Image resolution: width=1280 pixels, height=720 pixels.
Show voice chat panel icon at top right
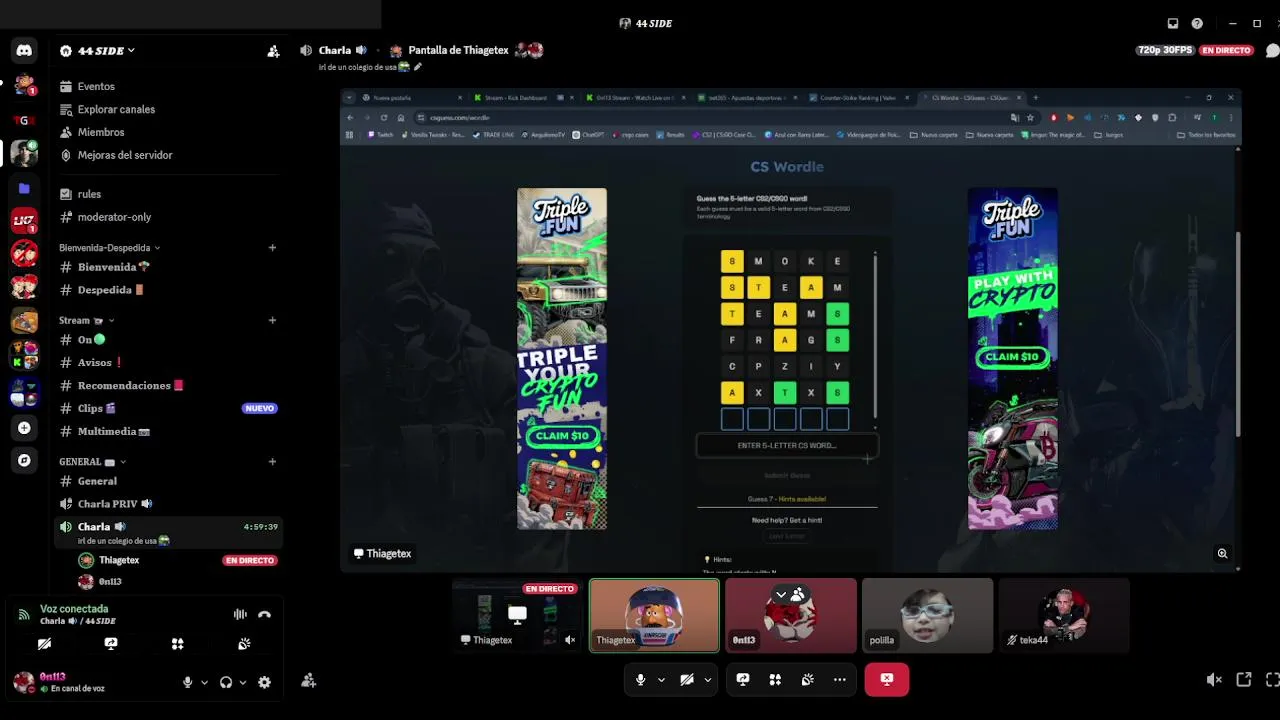tap(1272, 50)
